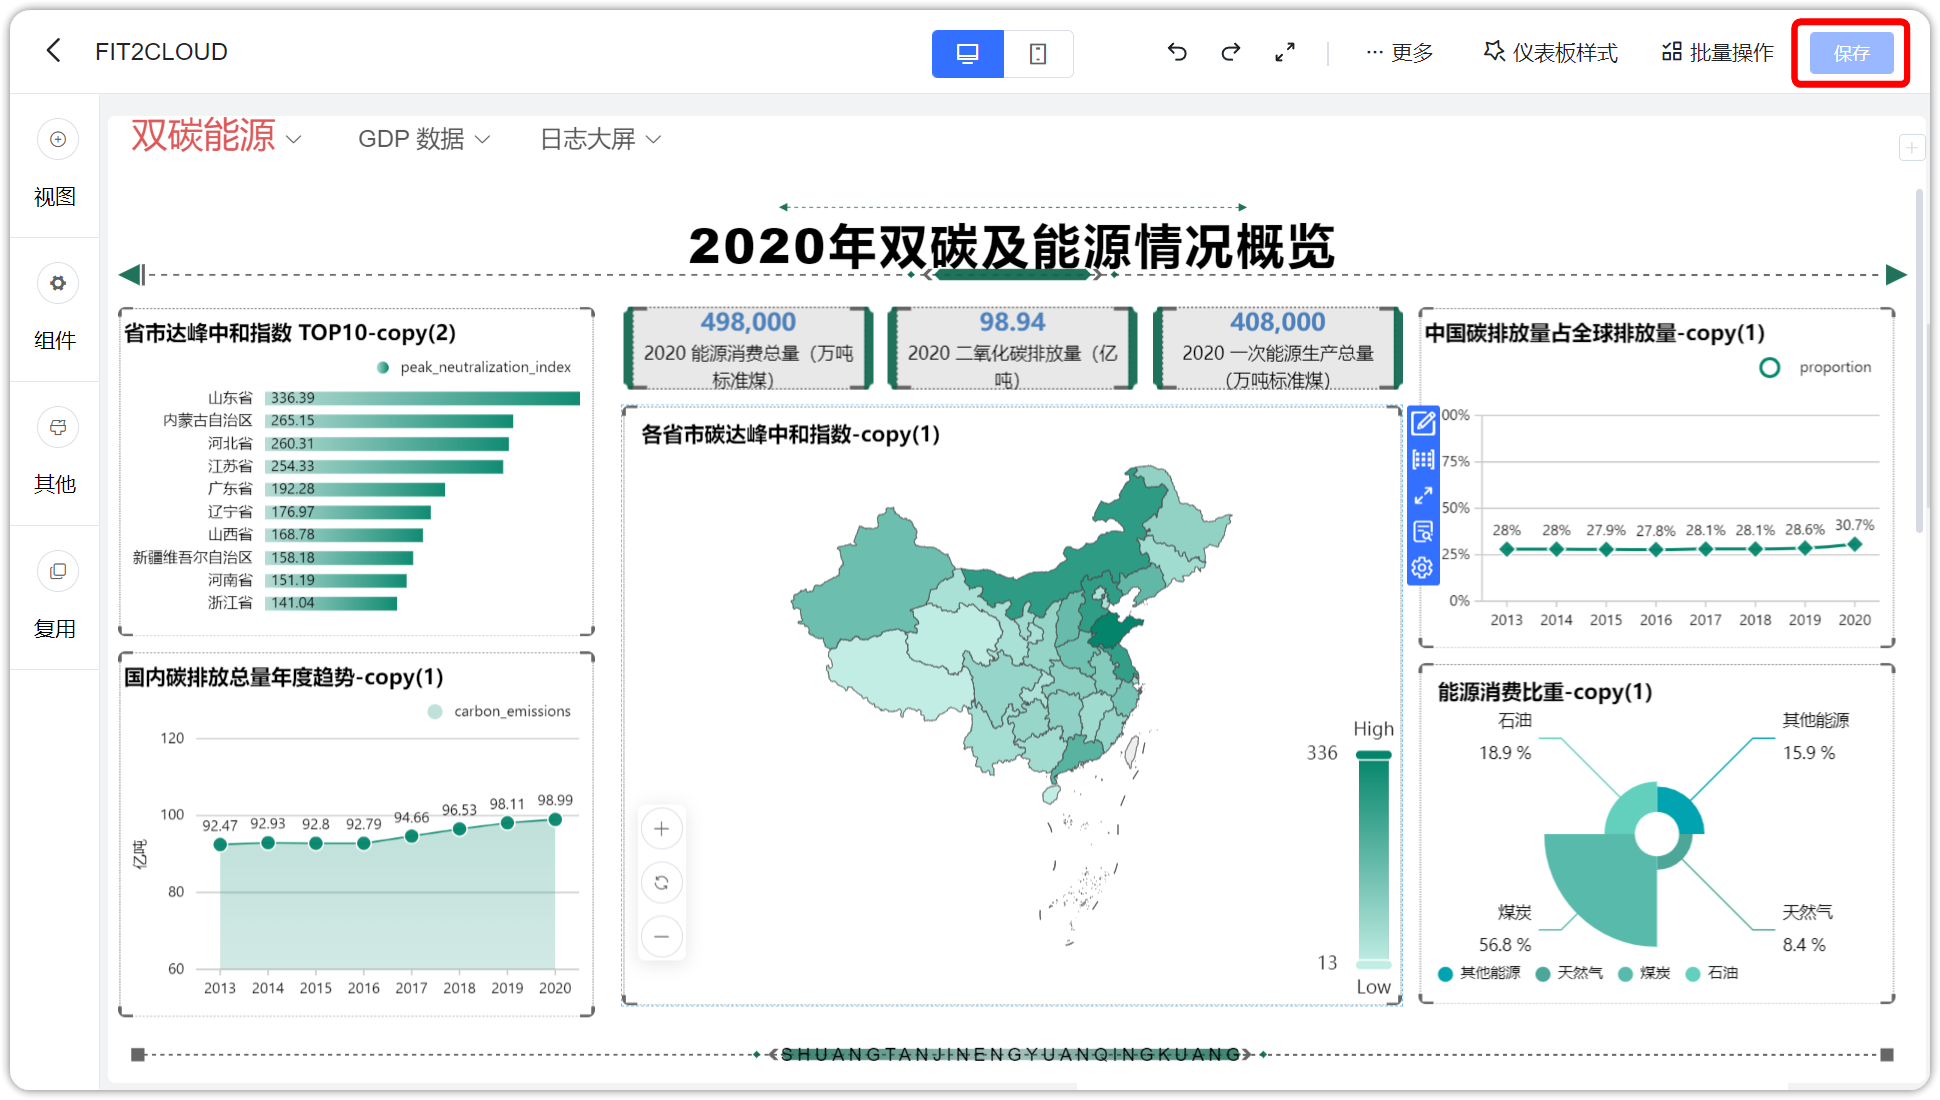Image resolution: width=1940 pixels, height=1100 pixels.
Task: Select the 日志大屏 tab
Action: click(588, 139)
